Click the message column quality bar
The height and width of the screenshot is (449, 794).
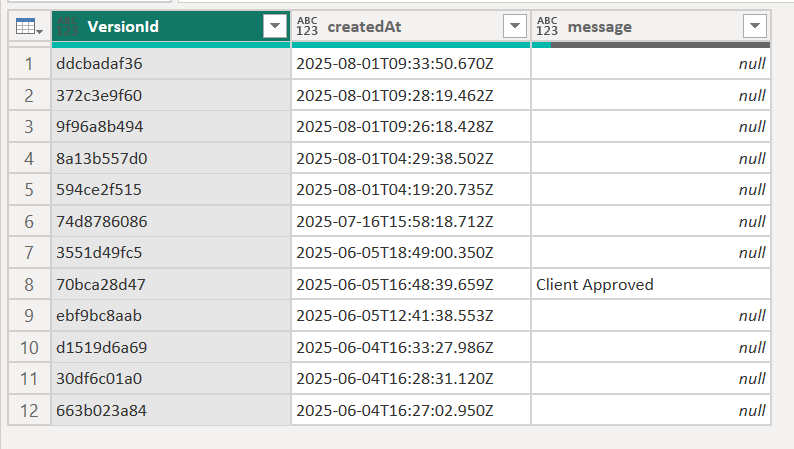tap(651, 45)
